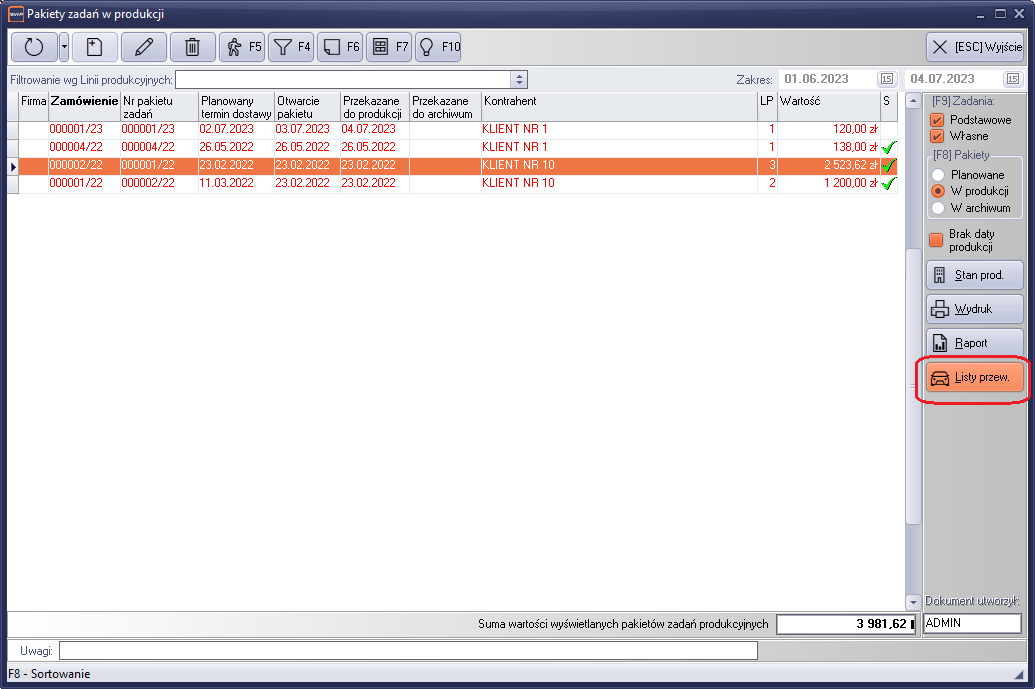Uncheck the Podstawowe tasks checkbox
1035x689 pixels.
pyautogui.click(x=937, y=120)
